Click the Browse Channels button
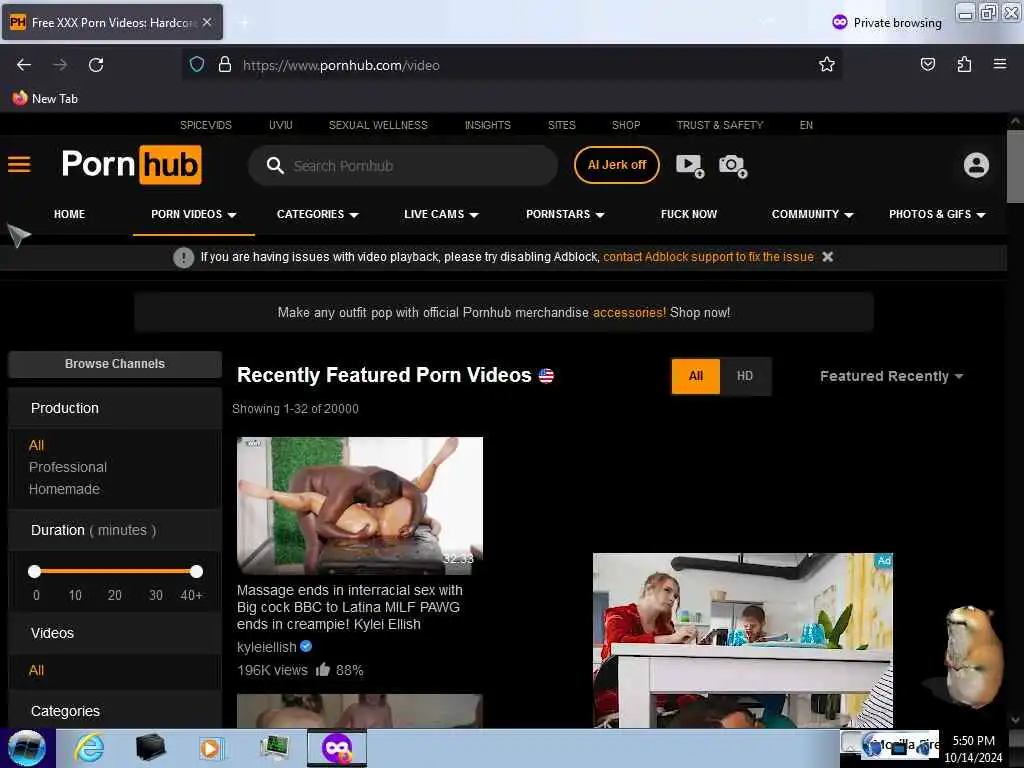The width and height of the screenshot is (1024, 768). [115, 364]
